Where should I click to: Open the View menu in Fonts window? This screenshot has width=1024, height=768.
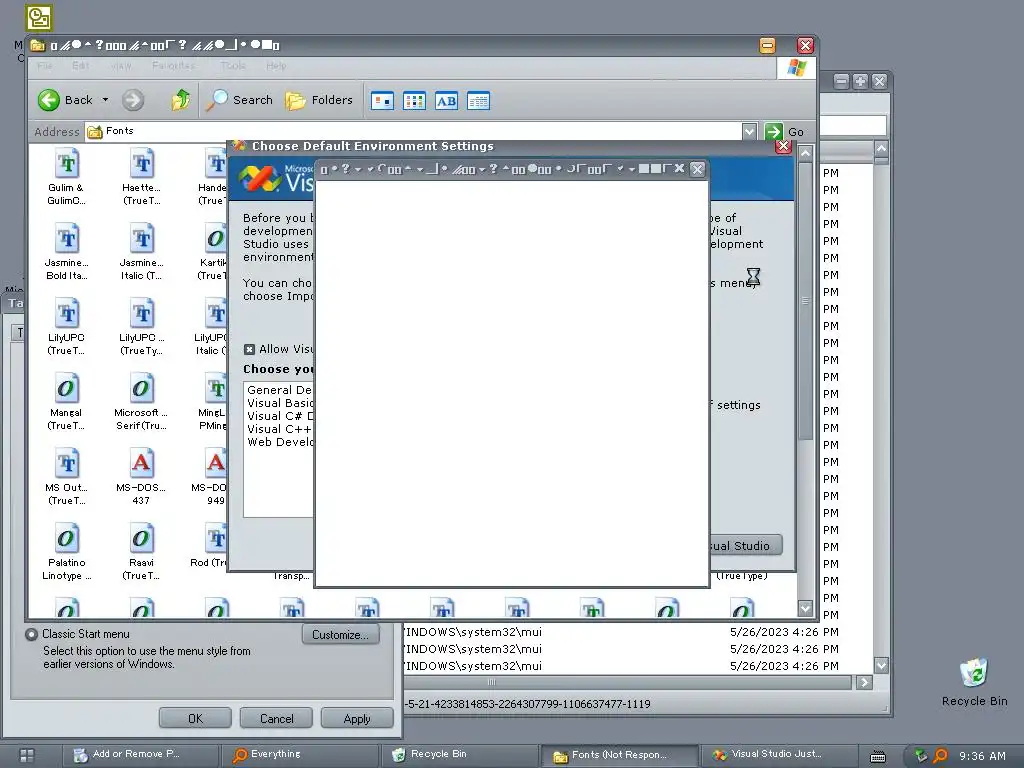click(x=121, y=66)
